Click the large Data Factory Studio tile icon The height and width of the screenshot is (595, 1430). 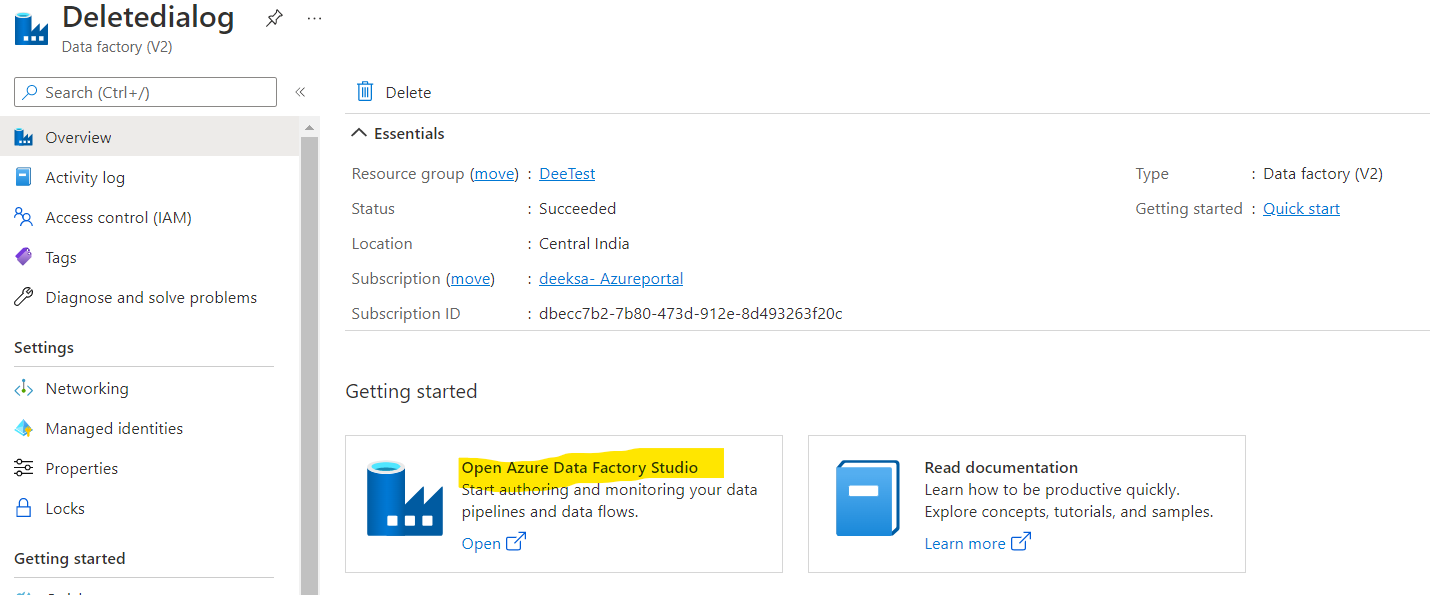[x=404, y=498]
